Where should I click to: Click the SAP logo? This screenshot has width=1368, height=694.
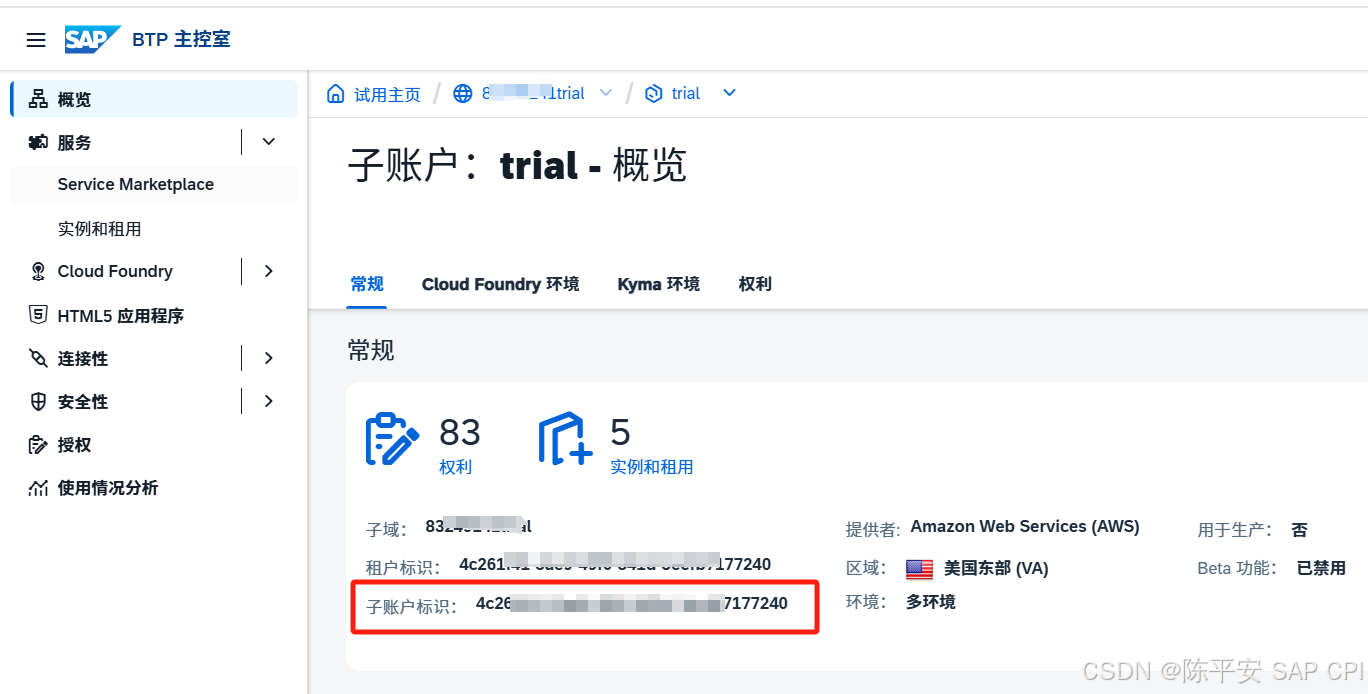click(x=93, y=39)
